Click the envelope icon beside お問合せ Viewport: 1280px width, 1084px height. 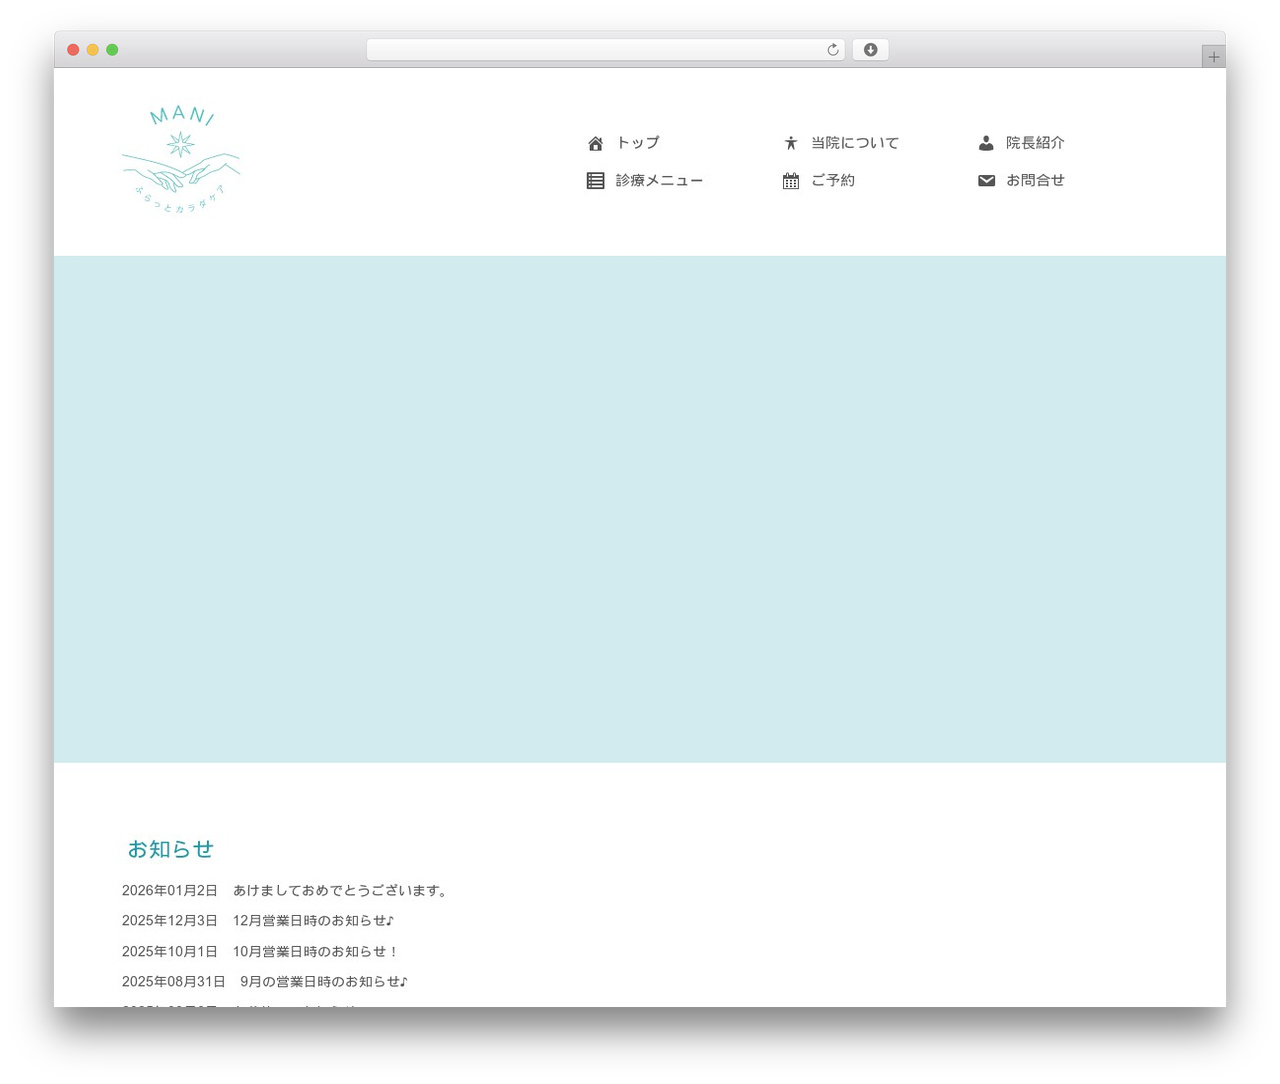click(x=986, y=181)
